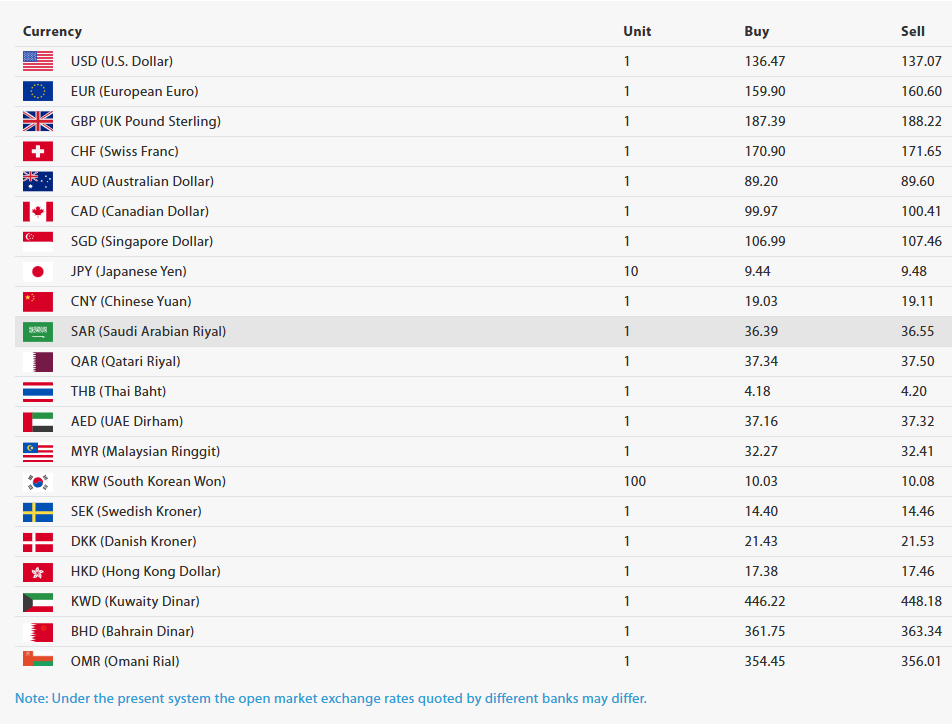Click the Sell column header
This screenshot has width=952, height=724.
[x=913, y=32]
